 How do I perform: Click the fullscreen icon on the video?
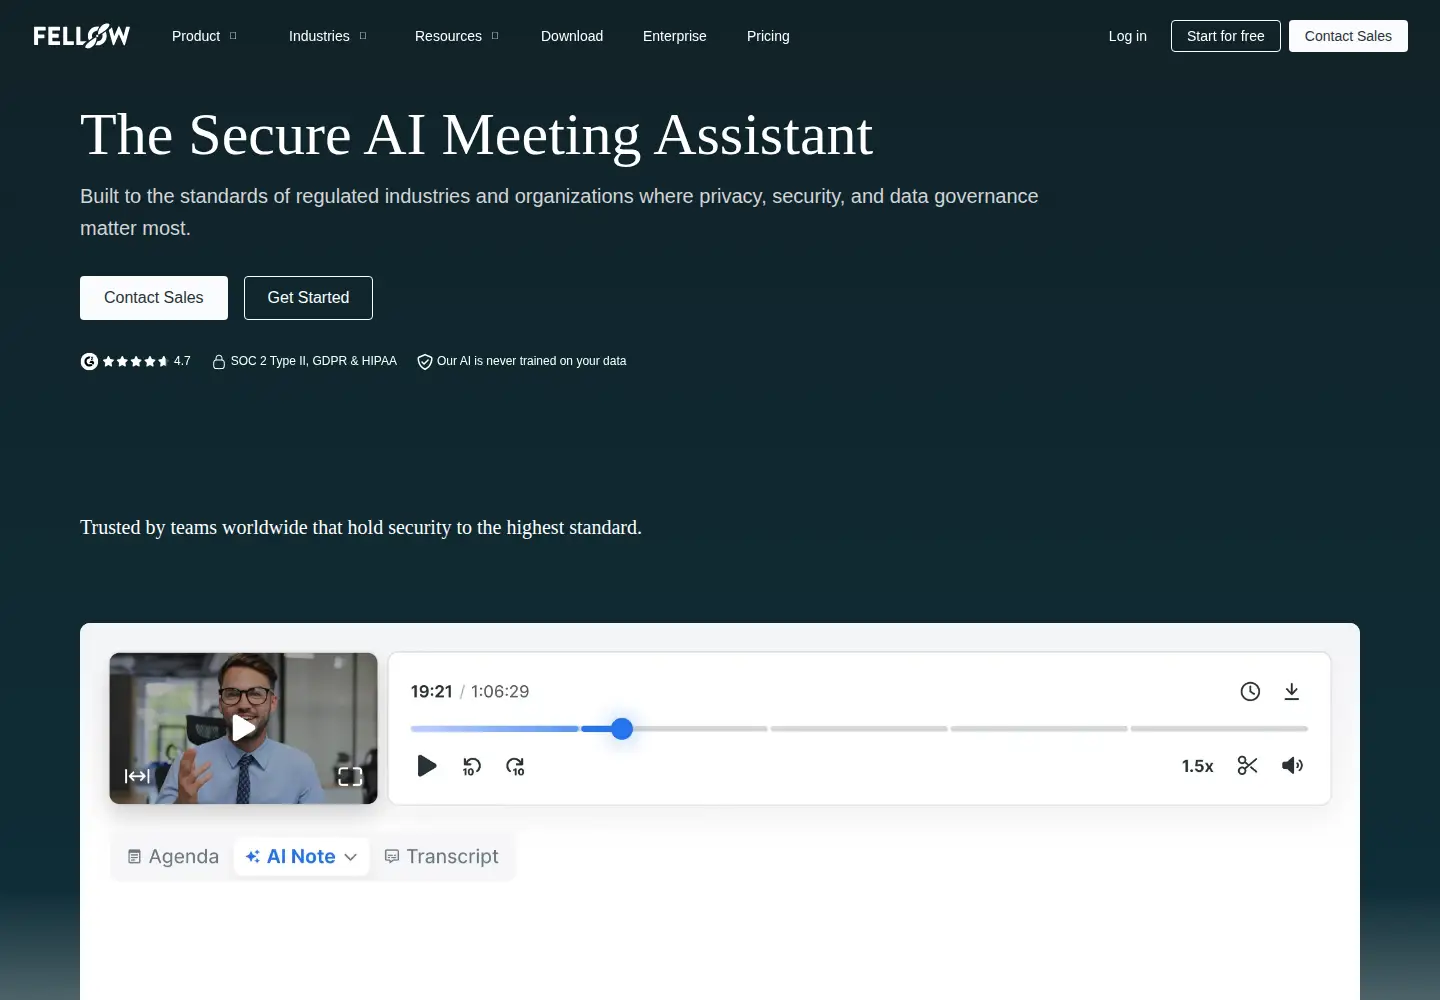point(350,776)
